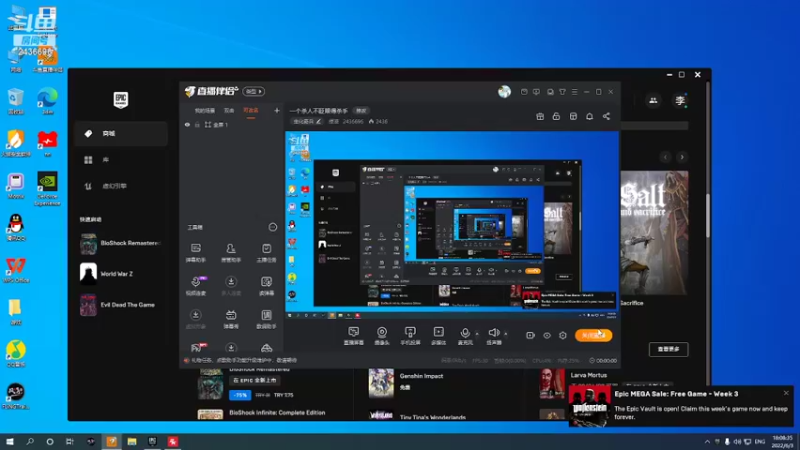
Task: Mute the speaker icon
Action: 493,333
